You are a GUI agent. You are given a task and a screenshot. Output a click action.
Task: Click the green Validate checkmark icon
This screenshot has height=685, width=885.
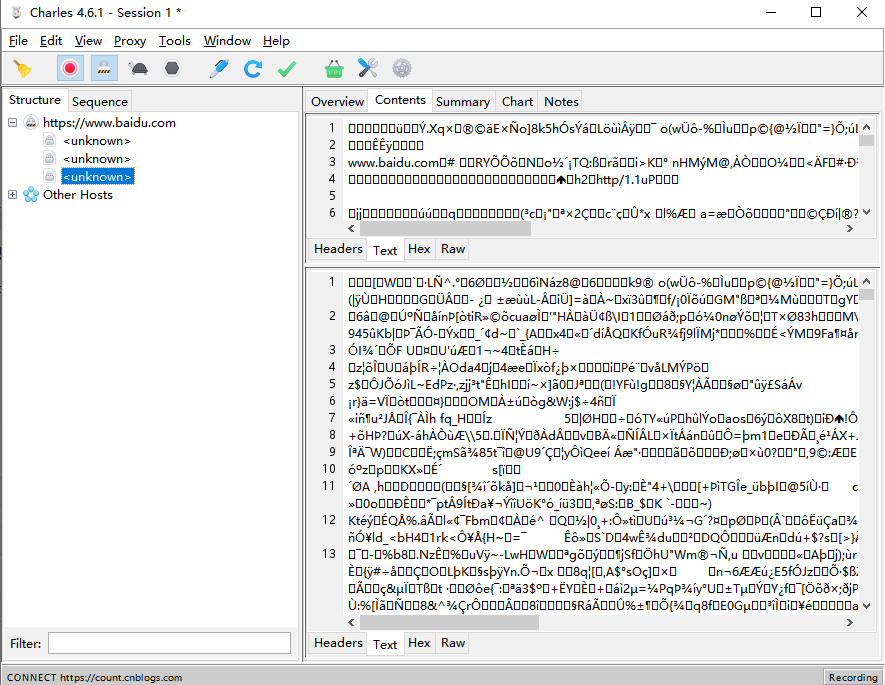point(287,69)
